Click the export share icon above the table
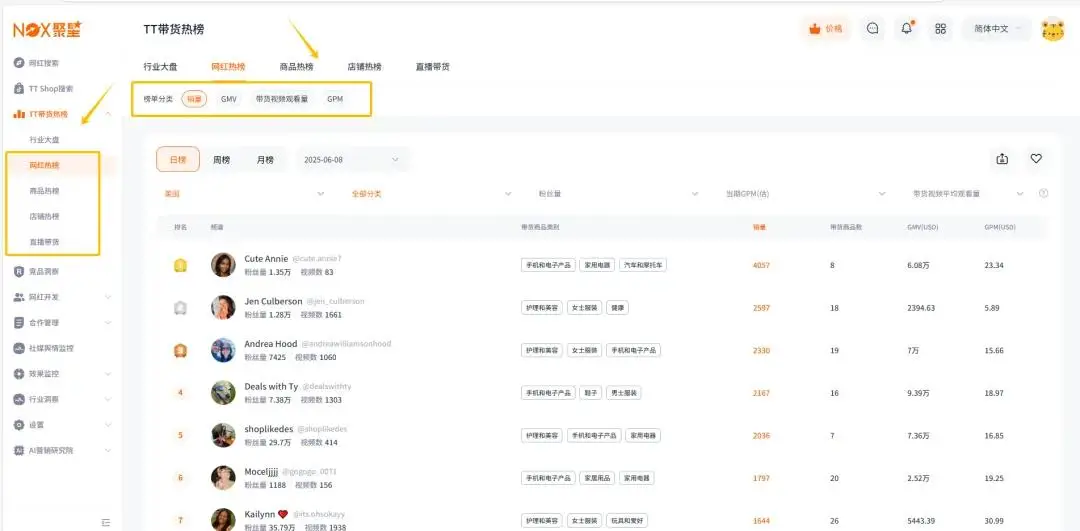The width and height of the screenshot is (1080, 531). (1002, 159)
